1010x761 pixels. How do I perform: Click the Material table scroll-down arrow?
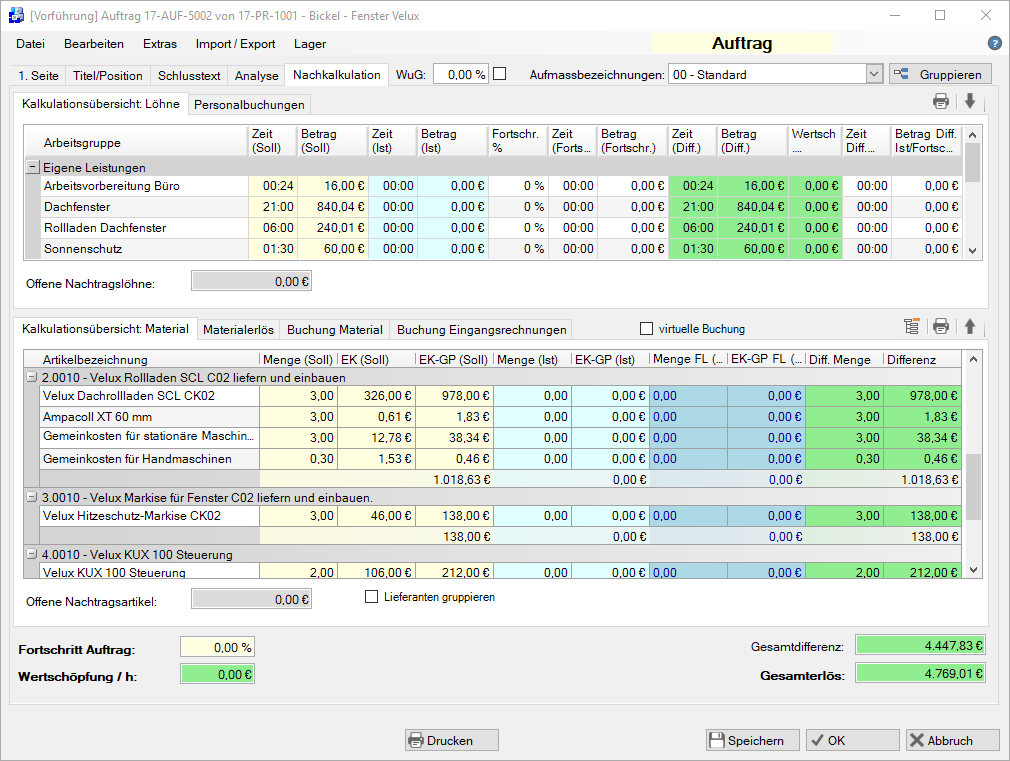pos(973,570)
